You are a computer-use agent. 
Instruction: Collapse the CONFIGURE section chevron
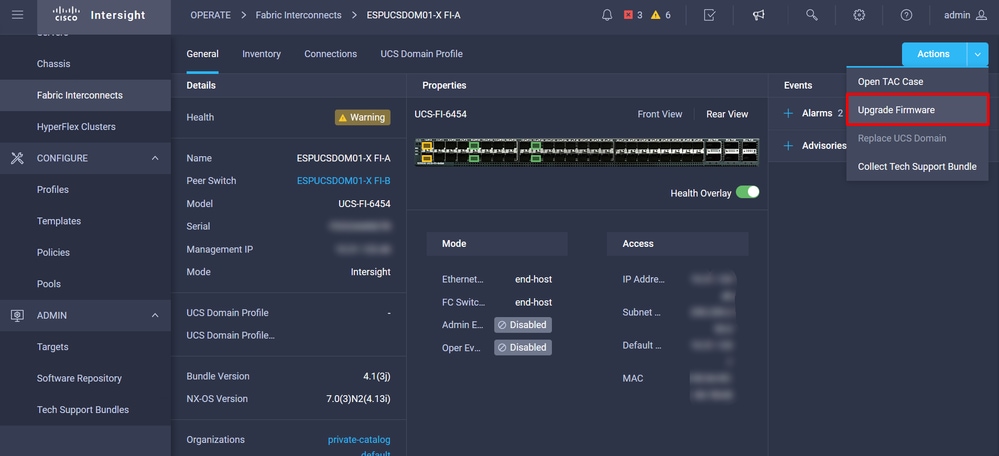(155, 158)
